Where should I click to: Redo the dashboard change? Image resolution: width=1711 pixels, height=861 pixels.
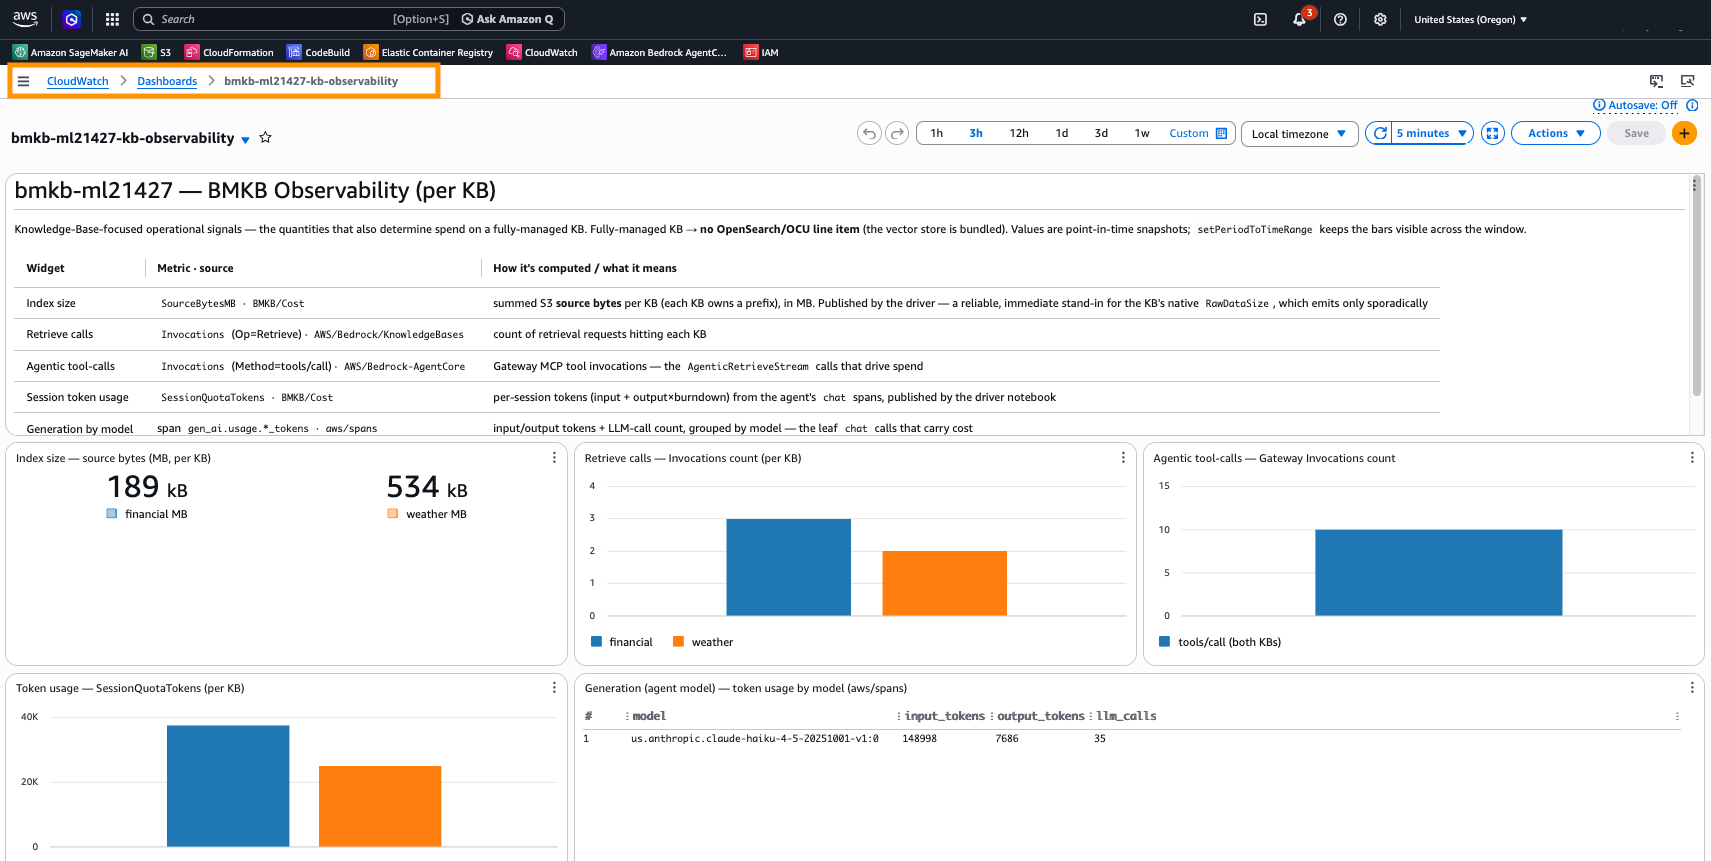coord(897,133)
